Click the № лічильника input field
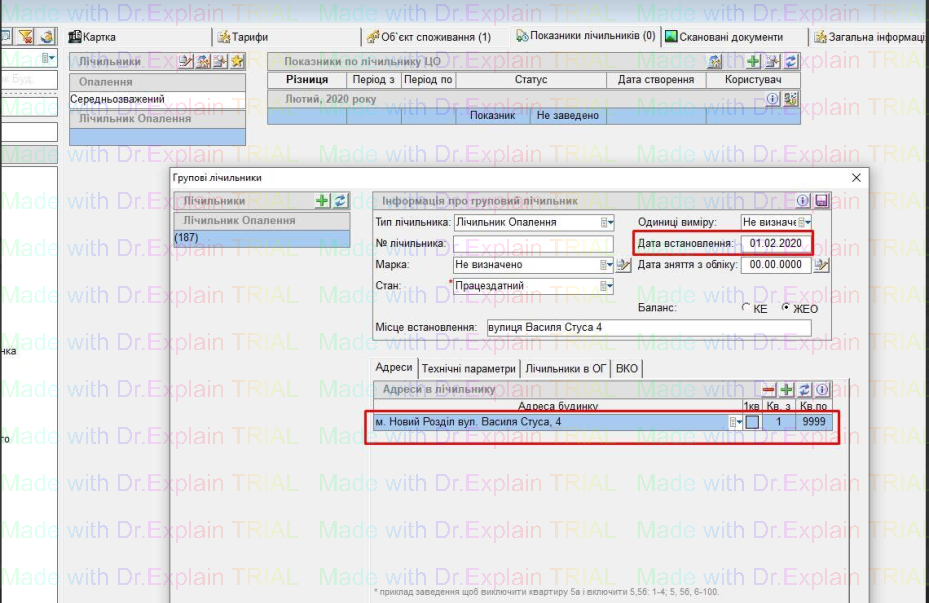Screen dimensions: 929x603 click(532, 244)
